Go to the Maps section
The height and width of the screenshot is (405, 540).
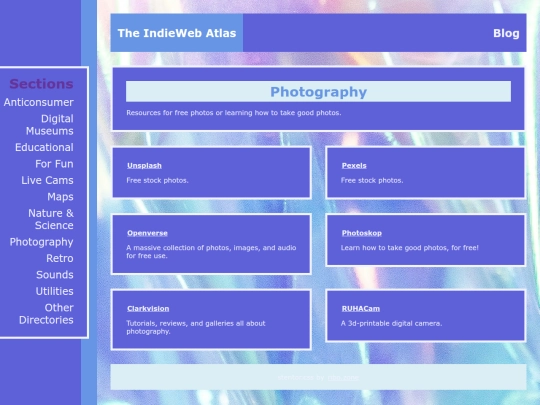[x=60, y=197]
